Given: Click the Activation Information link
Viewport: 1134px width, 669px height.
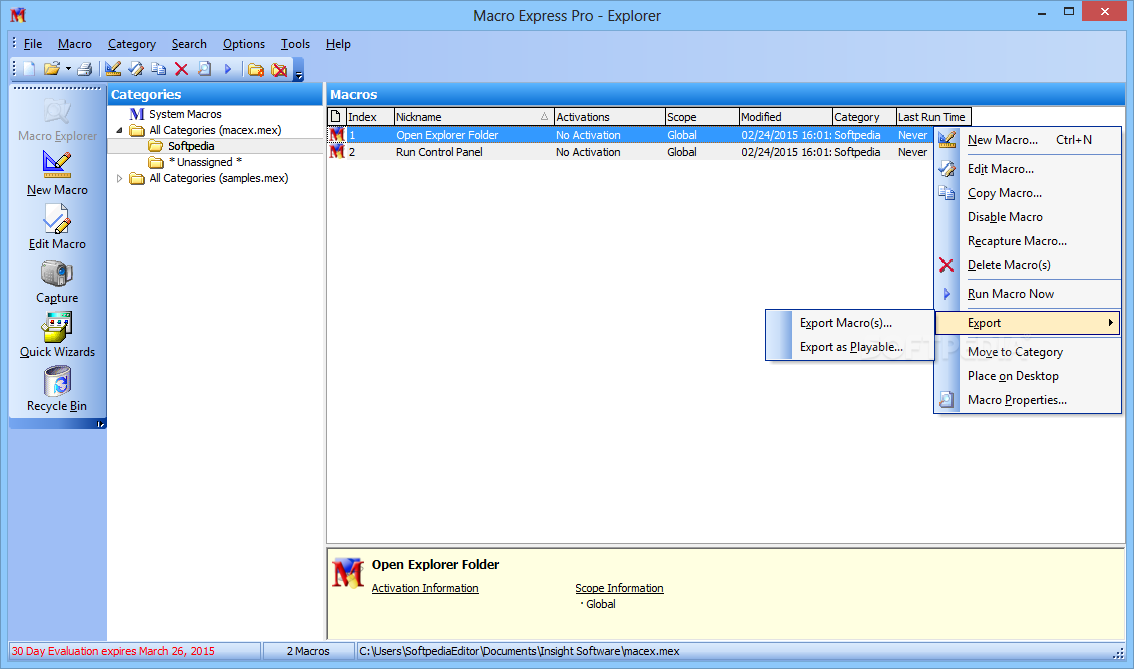Looking at the screenshot, I should click(x=425, y=588).
